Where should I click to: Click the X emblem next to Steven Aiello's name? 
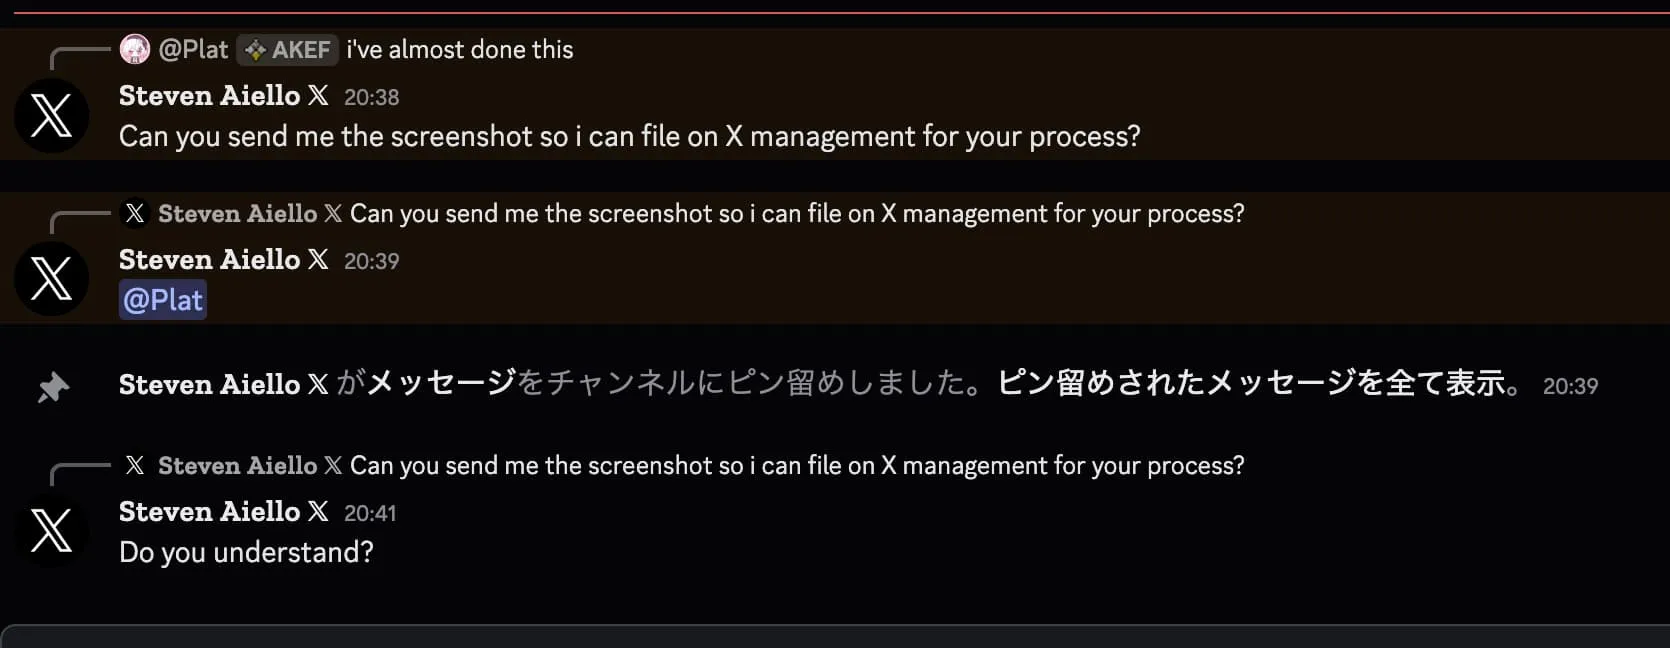tap(317, 95)
